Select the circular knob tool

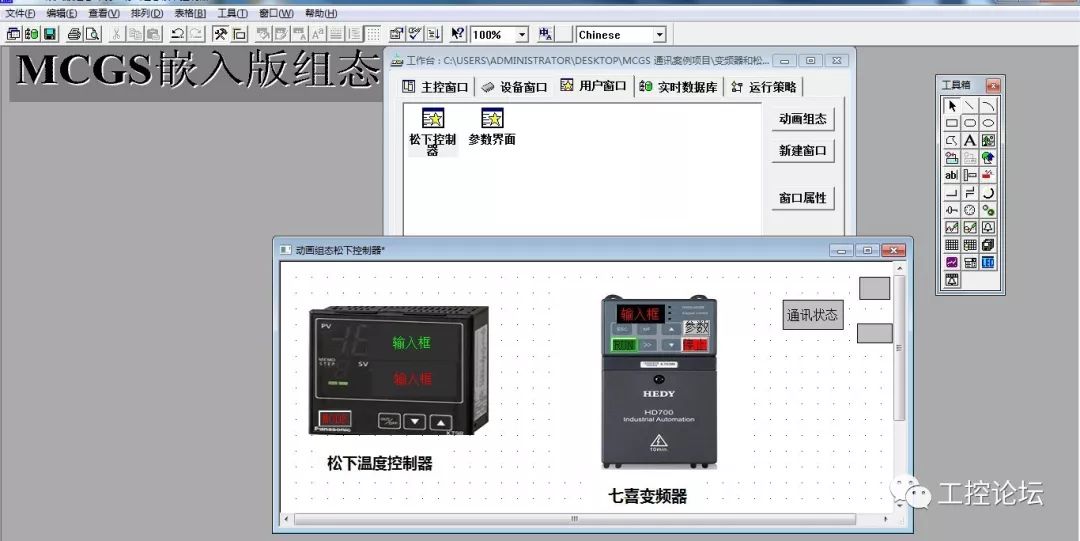coord(988,193)
